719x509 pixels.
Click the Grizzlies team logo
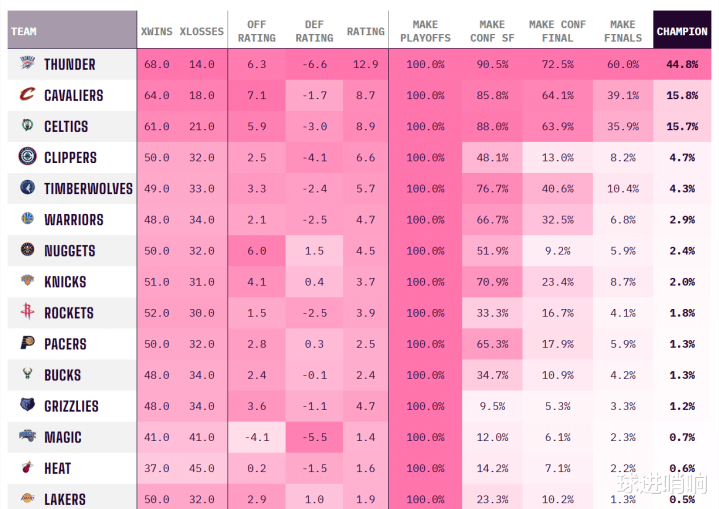pos(28,404)
